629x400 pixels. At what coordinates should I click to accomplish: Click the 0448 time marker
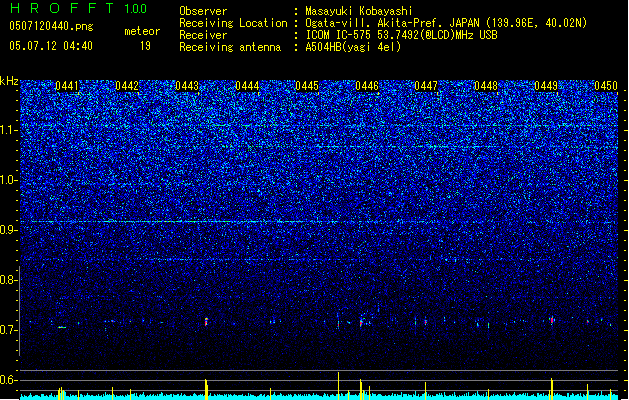[x=486, y=86]
